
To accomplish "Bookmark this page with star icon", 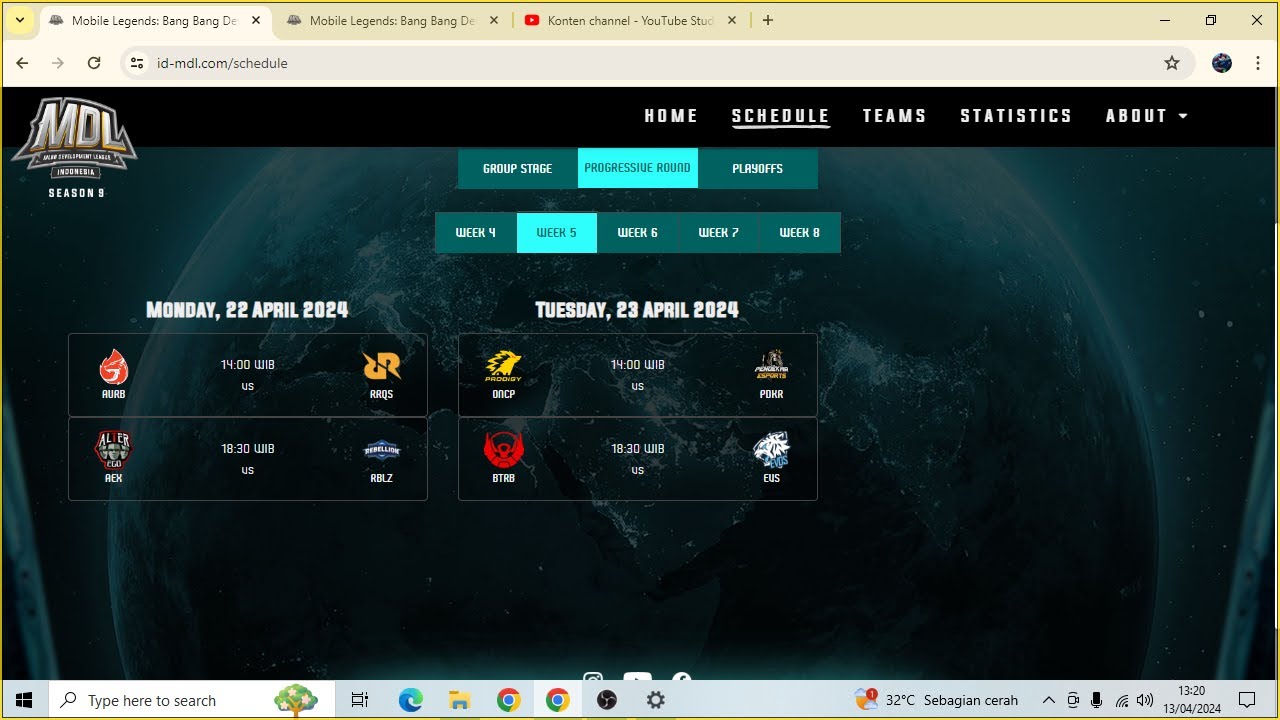I will pos(1172,63).
